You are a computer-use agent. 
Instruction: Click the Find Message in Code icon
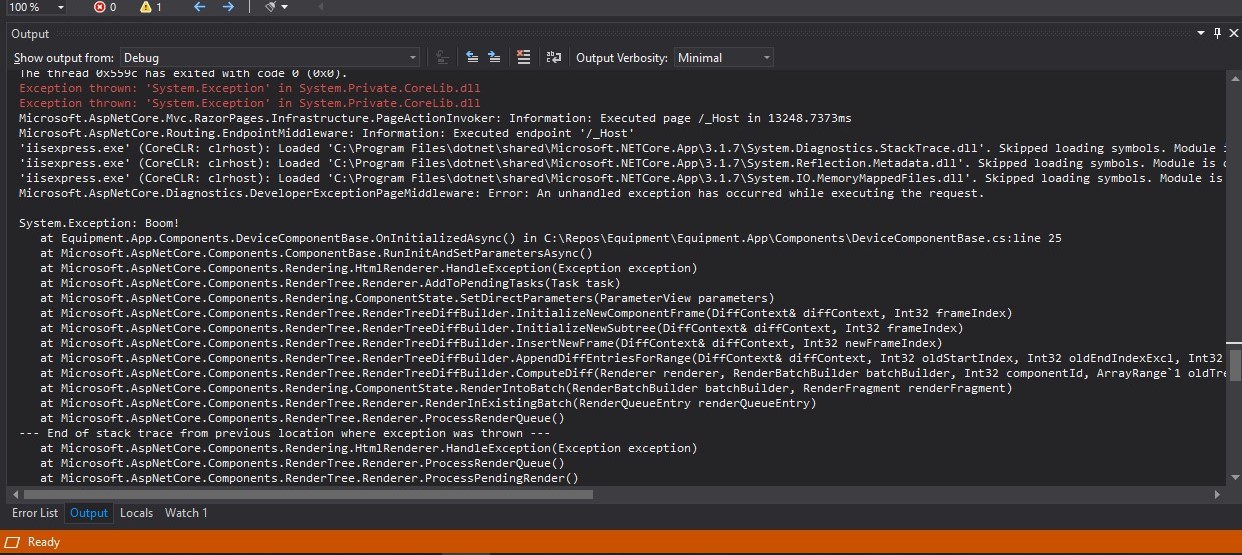tap(443, 58)
